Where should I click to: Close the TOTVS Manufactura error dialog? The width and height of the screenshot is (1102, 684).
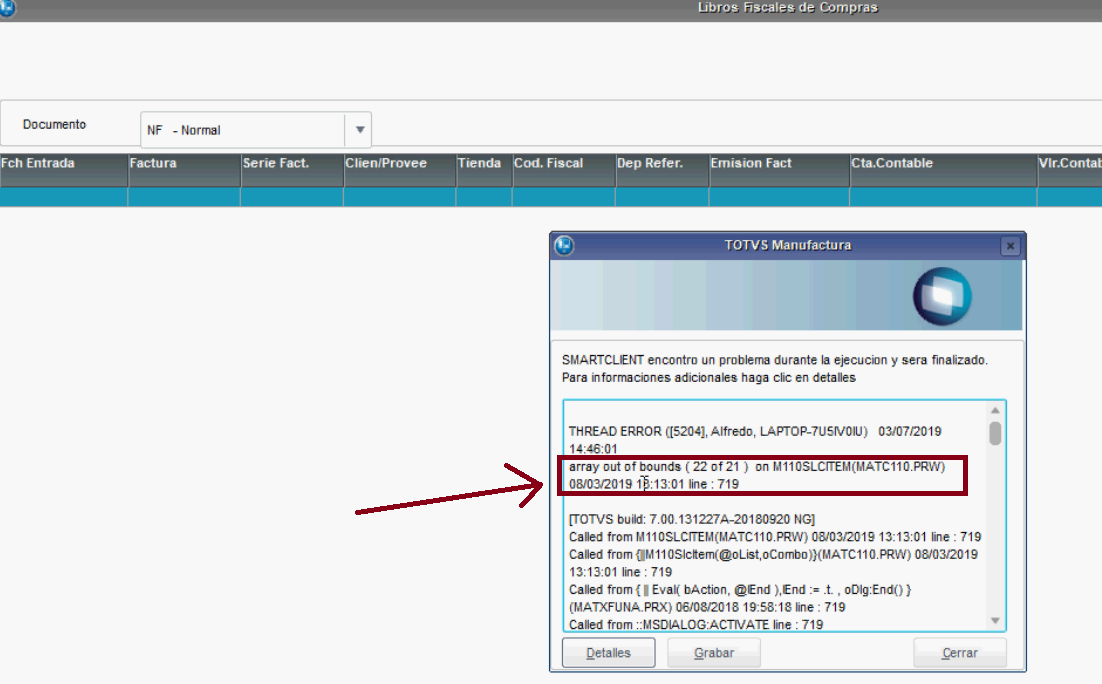(x=1010, y=245)
